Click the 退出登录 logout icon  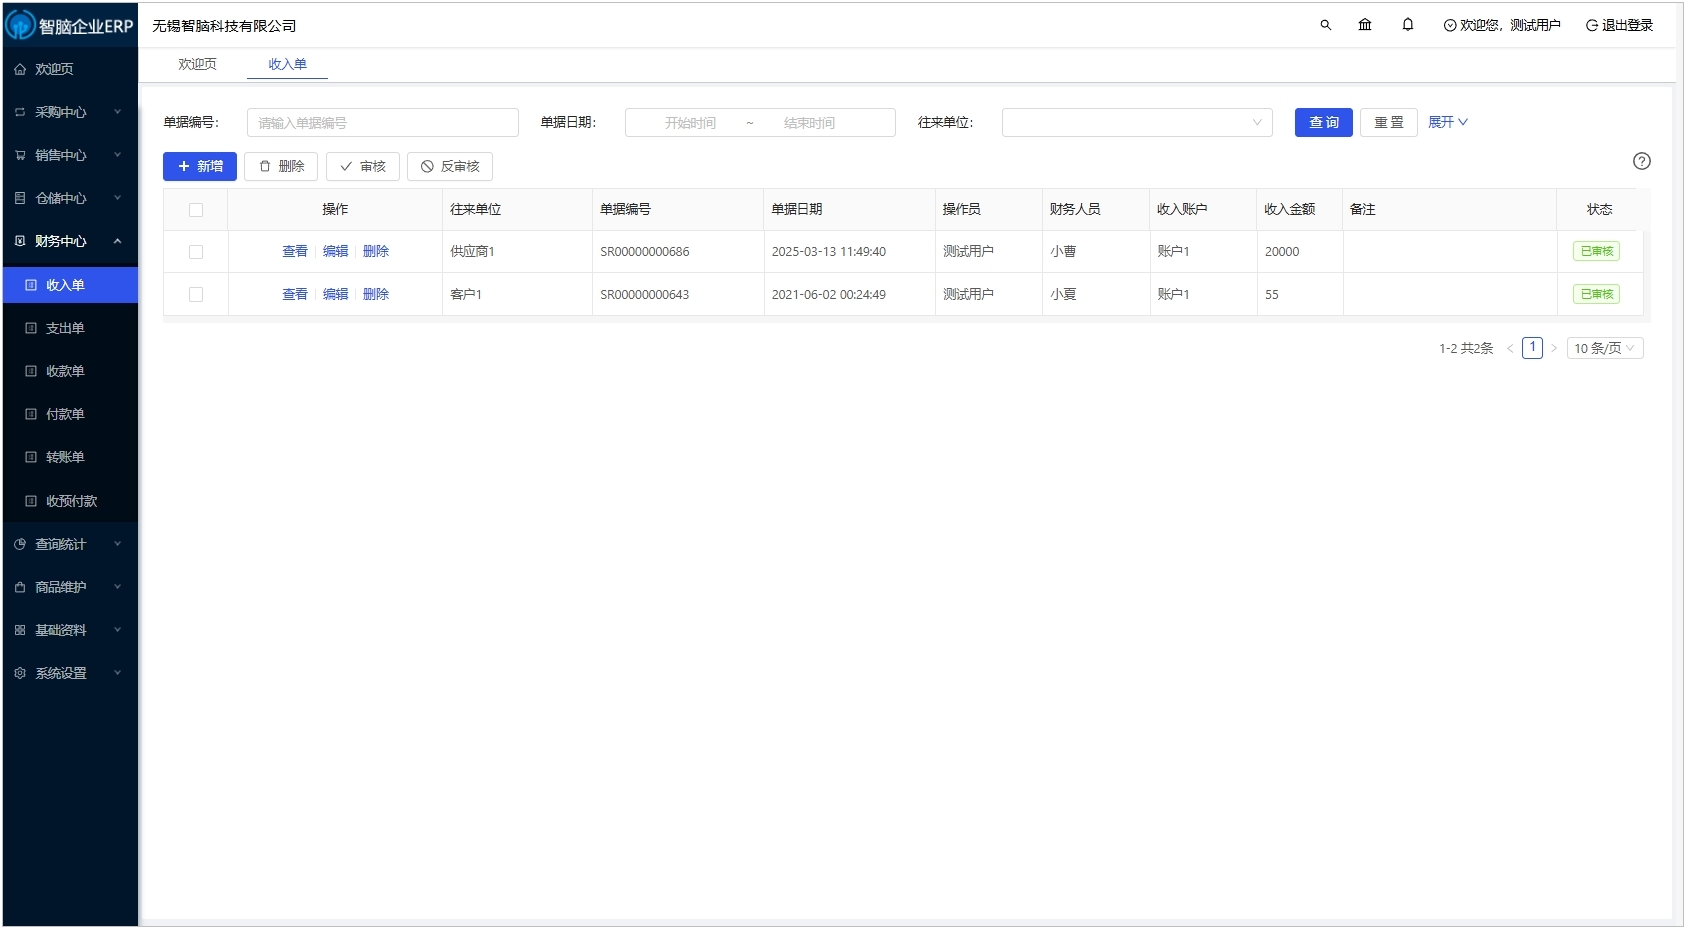point(1591,26)
